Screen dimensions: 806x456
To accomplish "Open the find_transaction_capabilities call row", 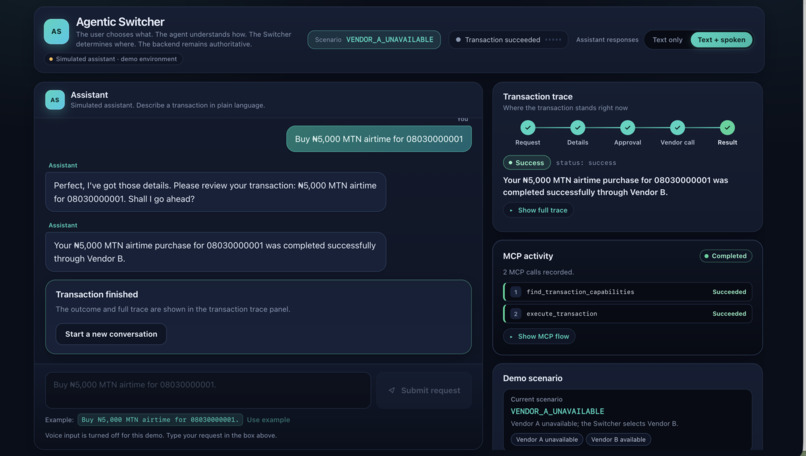I will coord(627,292).
